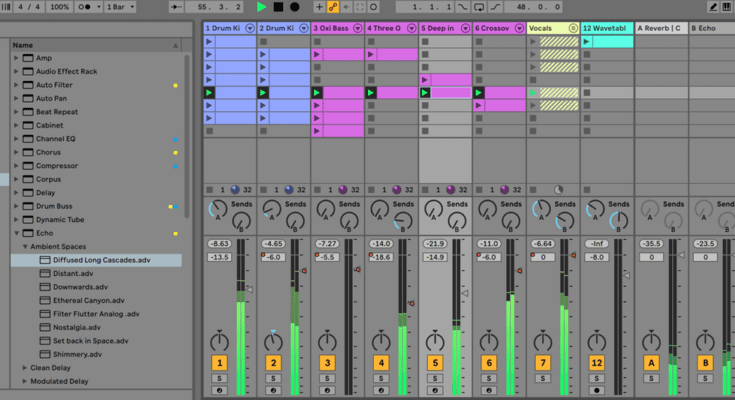
Task: Click the Return A track activator button
Action: (x=650, y=362)
